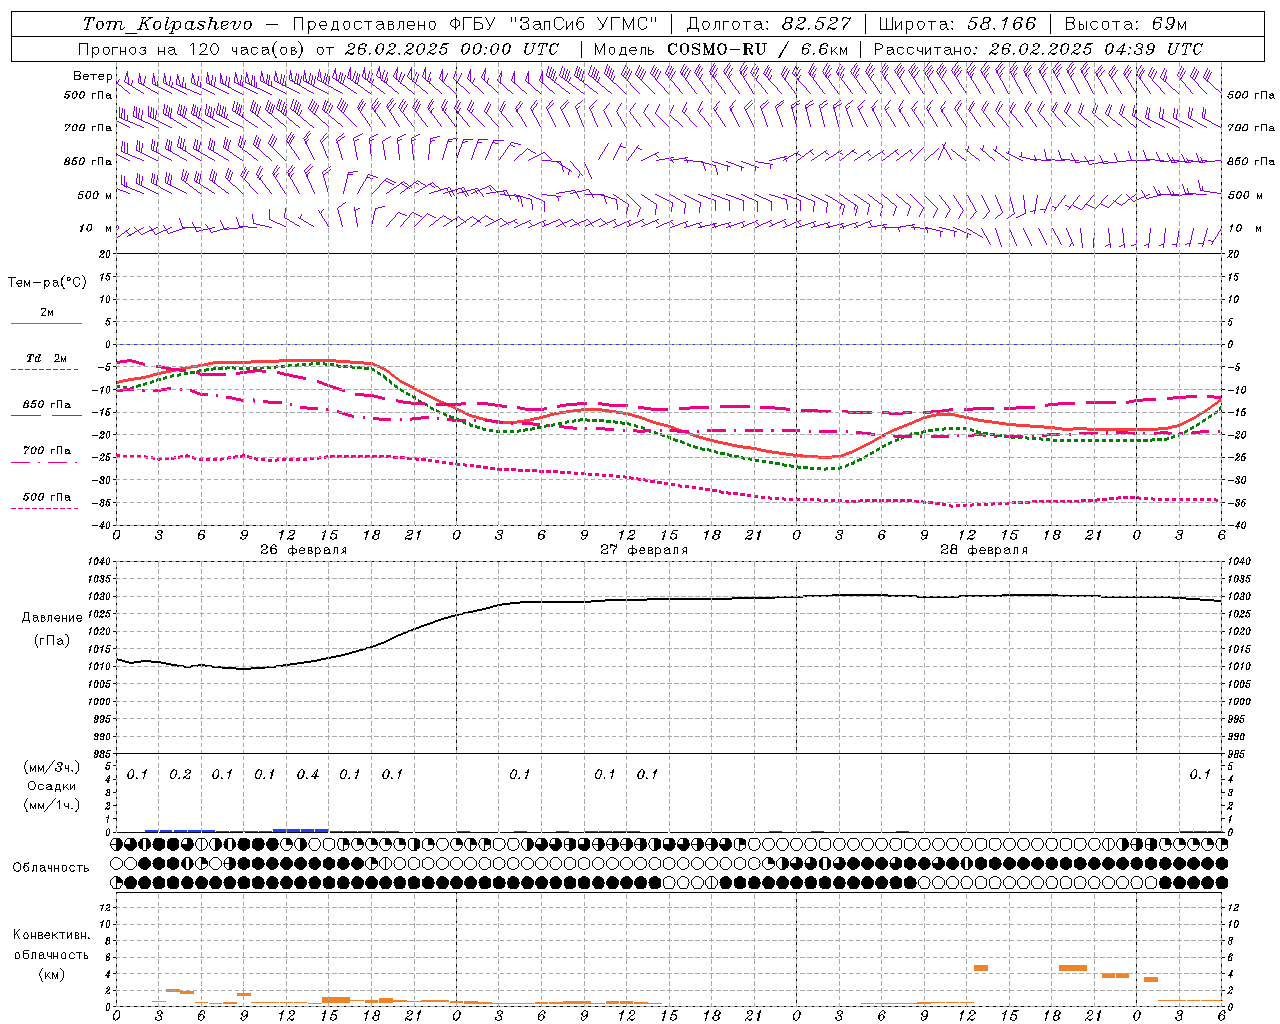Click the '28 февраля' date label
1280x1024 pixels.
point(984,550)
